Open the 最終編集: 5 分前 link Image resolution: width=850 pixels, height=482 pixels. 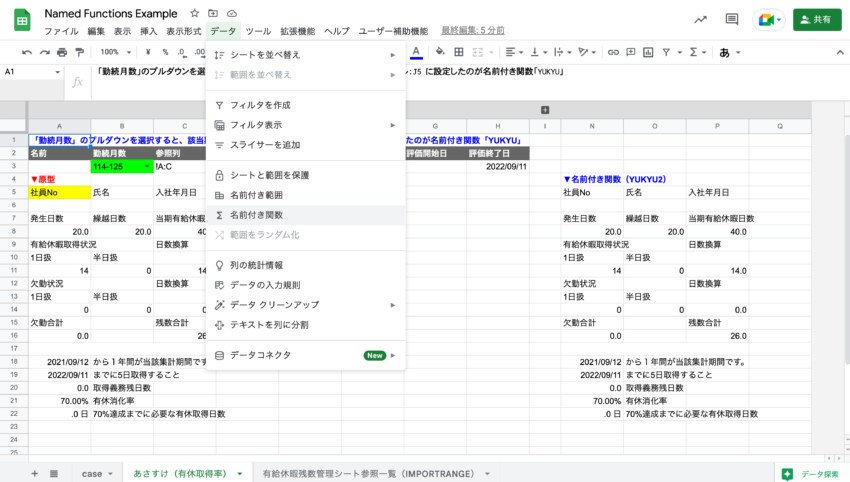pyautogui.click(x=473, y=31)
